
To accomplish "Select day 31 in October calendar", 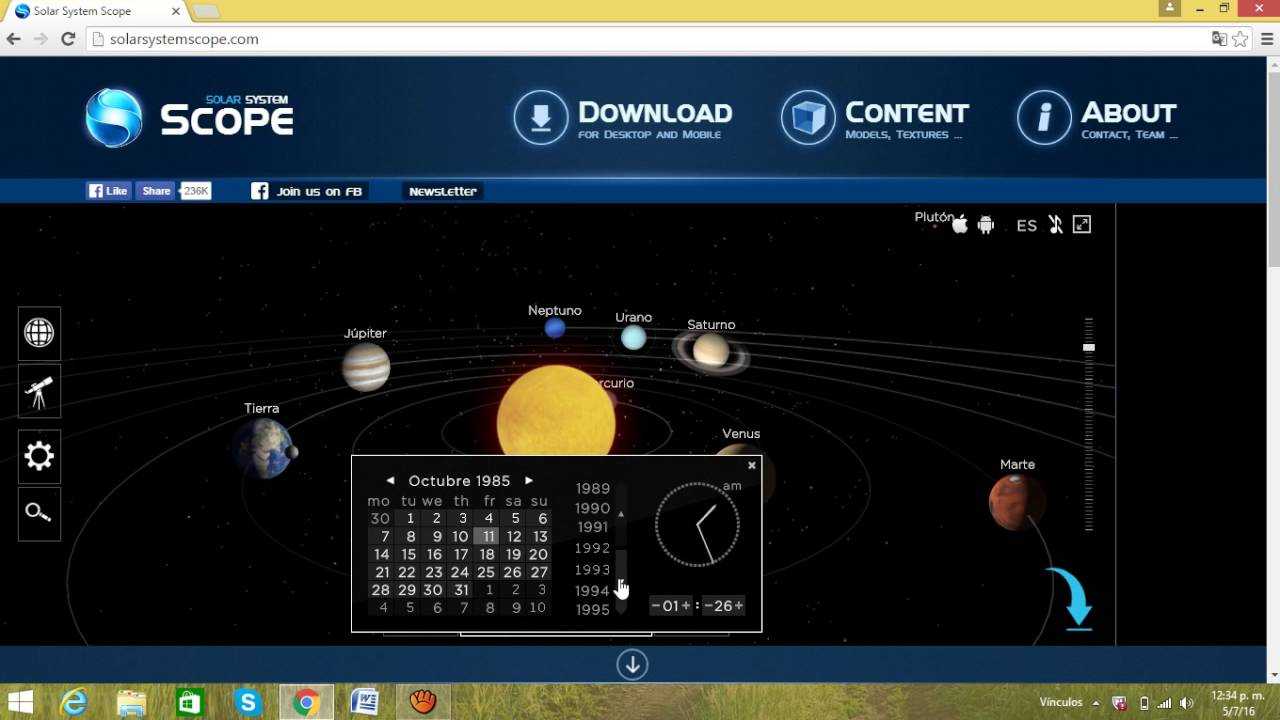I will coord(460,590).
